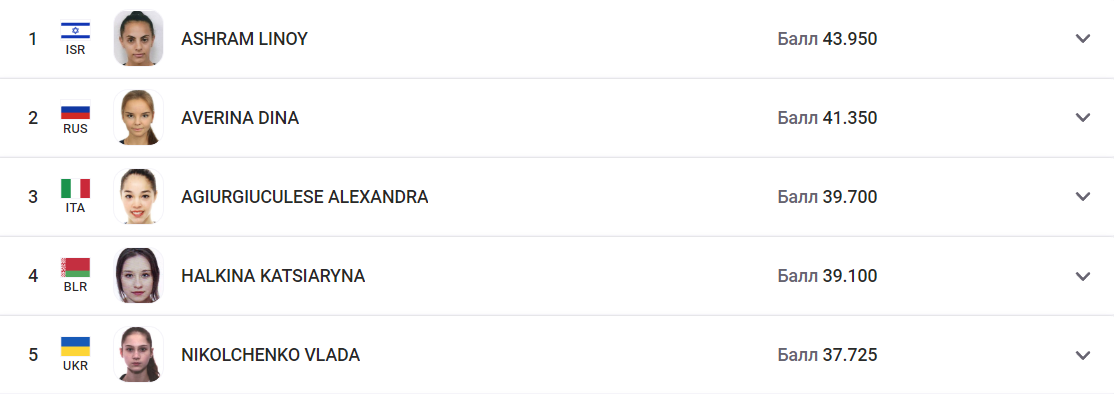Click the Belarus flag icon
Screen dimensions: 1114x394
75,267
